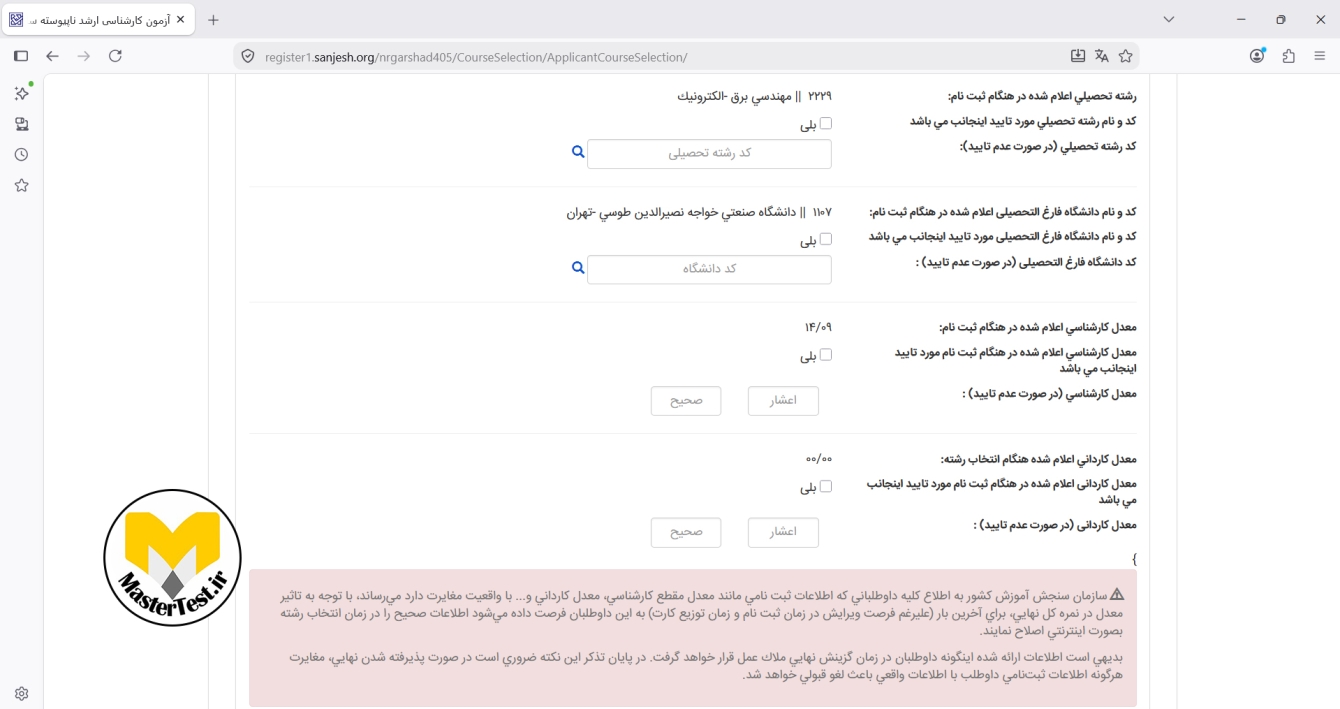Select the آزمون کارشناسی ارشد ناپیوسته tab
The height and width of the screenshot is (709, 1340).
[x=98, y=20]
